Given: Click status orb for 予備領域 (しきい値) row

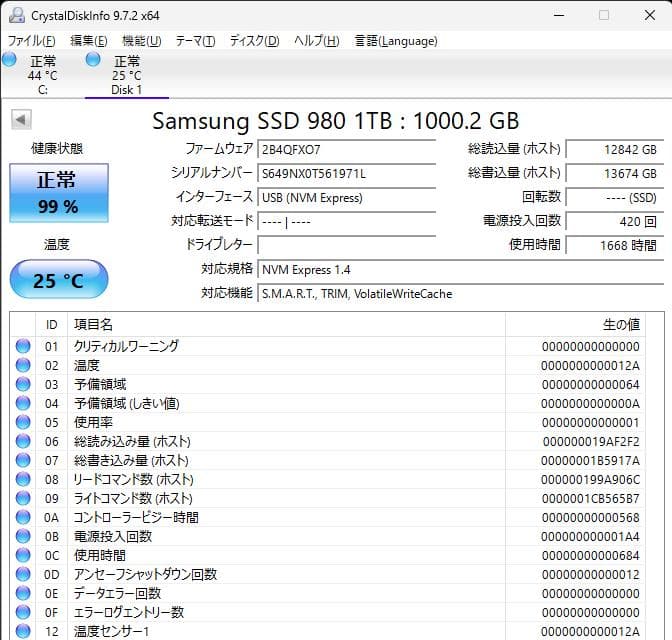Looking at the screenshot, I should pos(23,403).
